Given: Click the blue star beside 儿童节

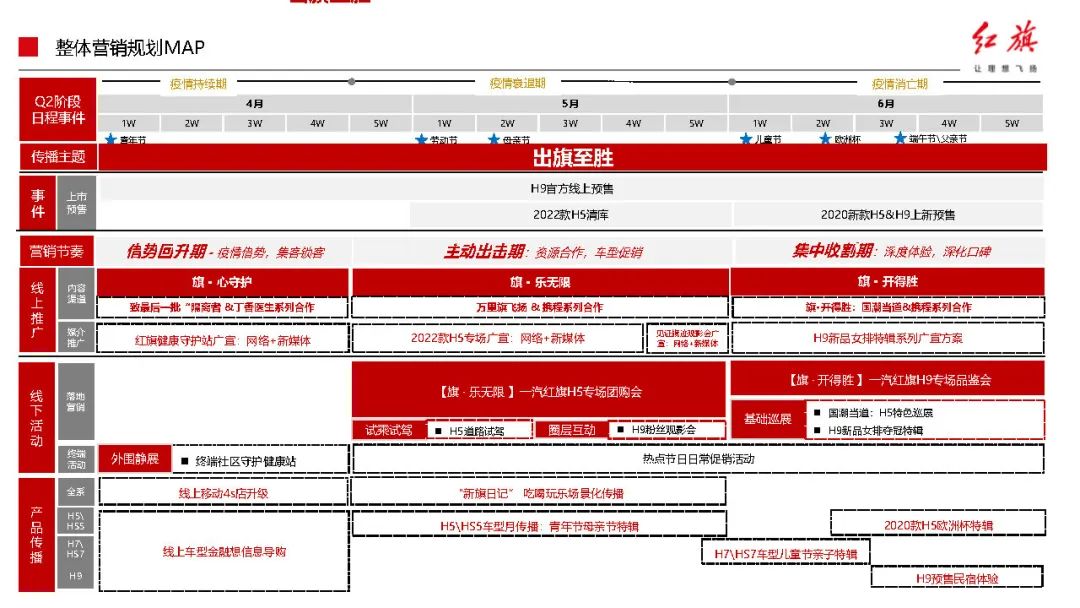Looking at the screenshot, I should 745,138.
